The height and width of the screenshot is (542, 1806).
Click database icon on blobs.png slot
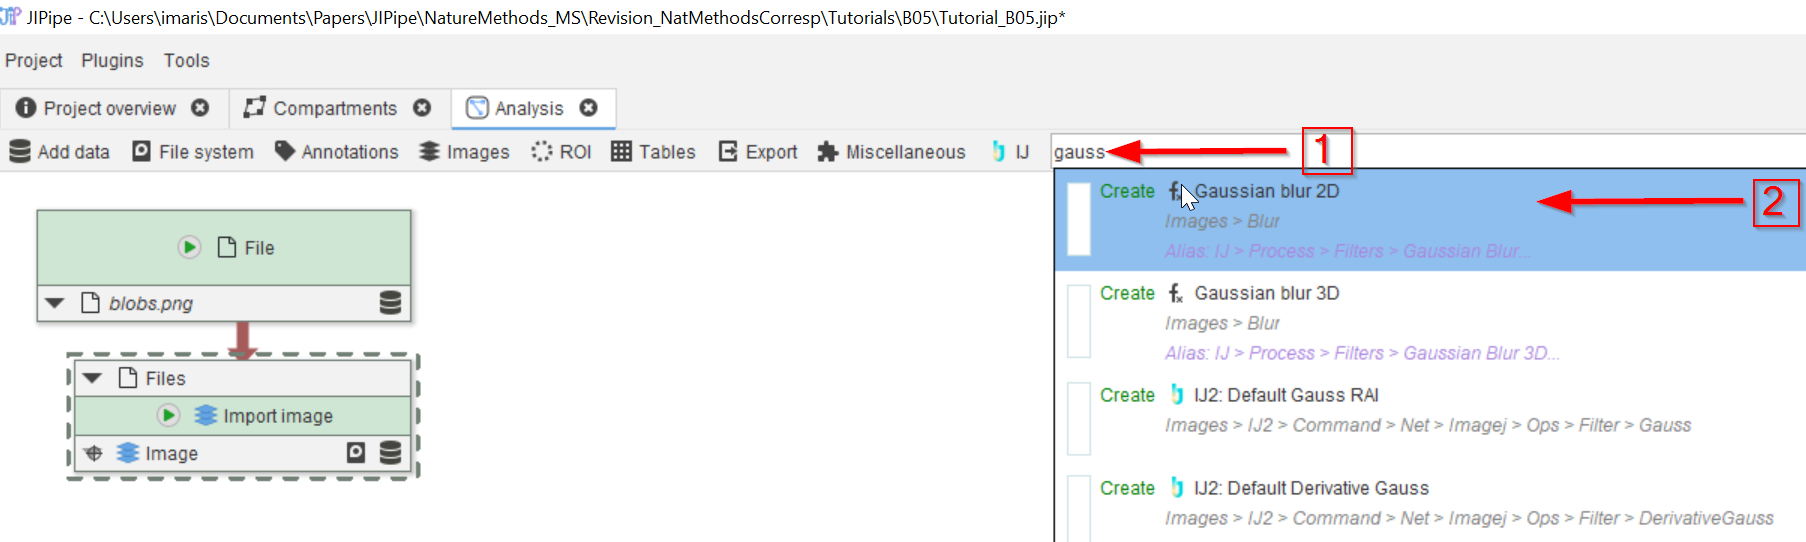390,303
